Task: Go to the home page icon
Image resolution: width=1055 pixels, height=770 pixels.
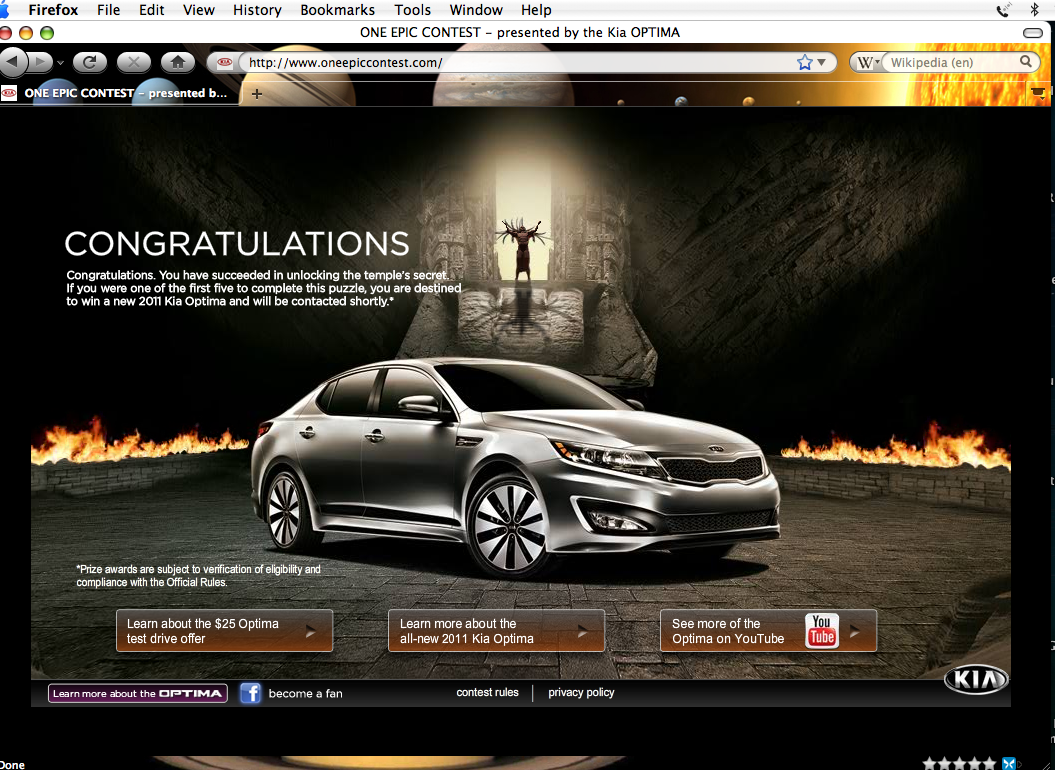Action: point(178,63)
